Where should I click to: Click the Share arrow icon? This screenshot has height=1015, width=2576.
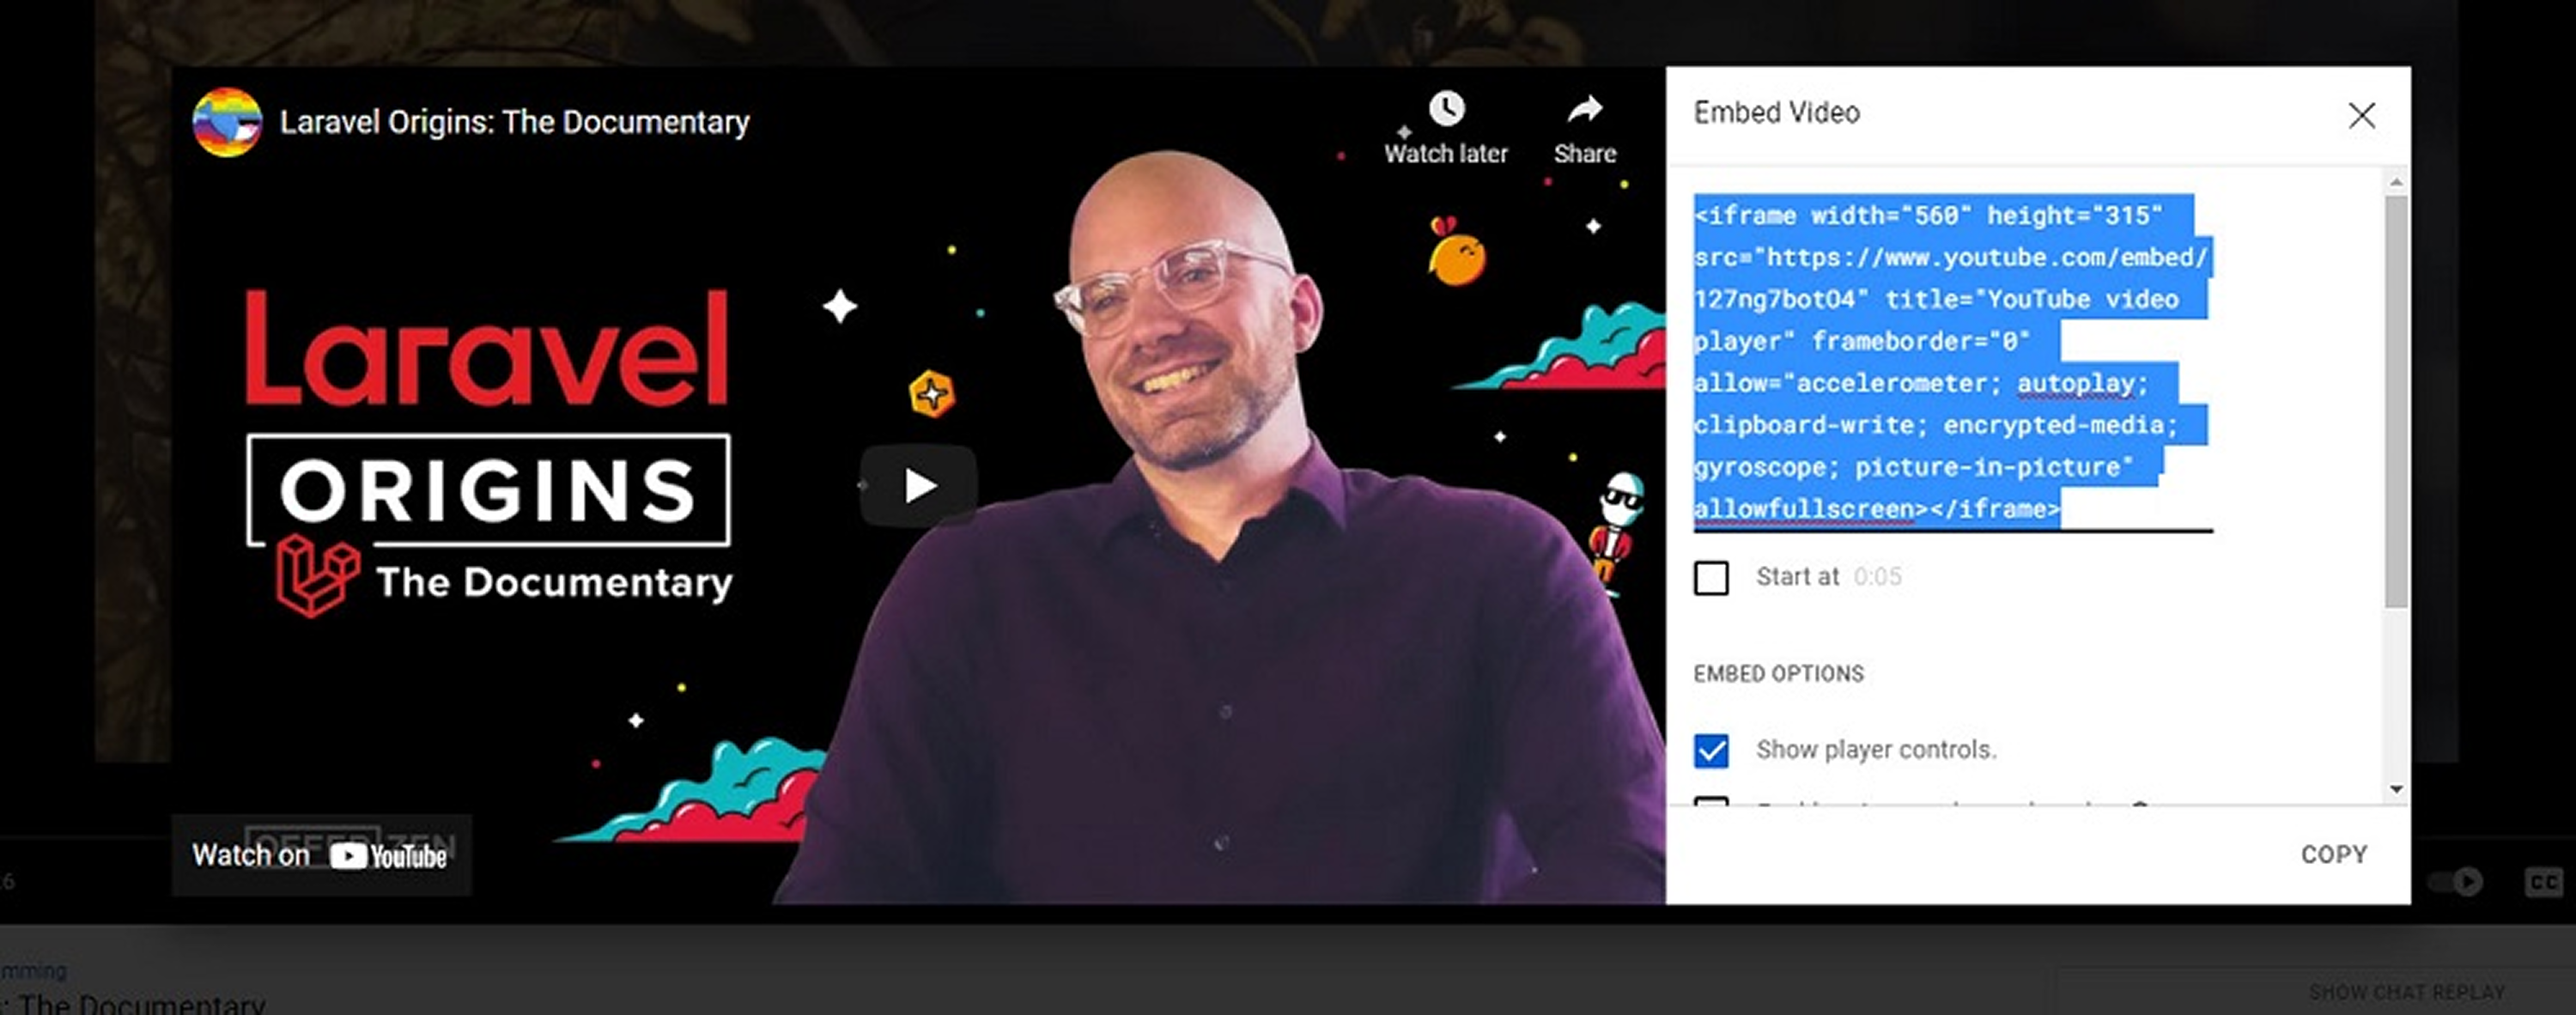tap(1585, 108)
